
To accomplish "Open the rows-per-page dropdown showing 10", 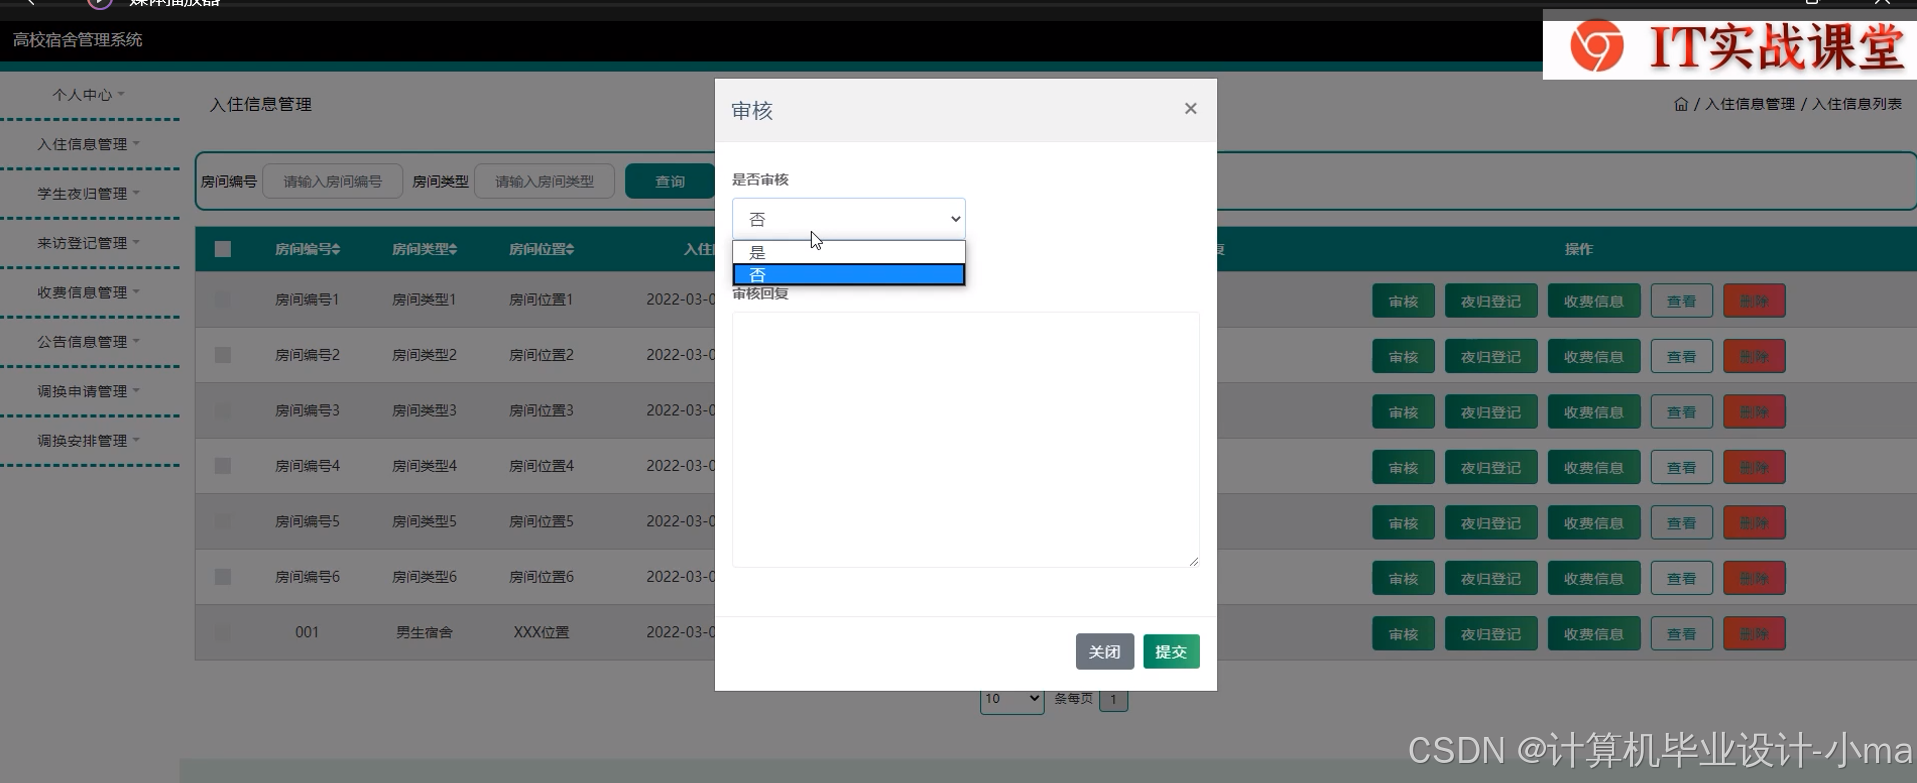I will pyautogui.click(x=1012, y=699).
